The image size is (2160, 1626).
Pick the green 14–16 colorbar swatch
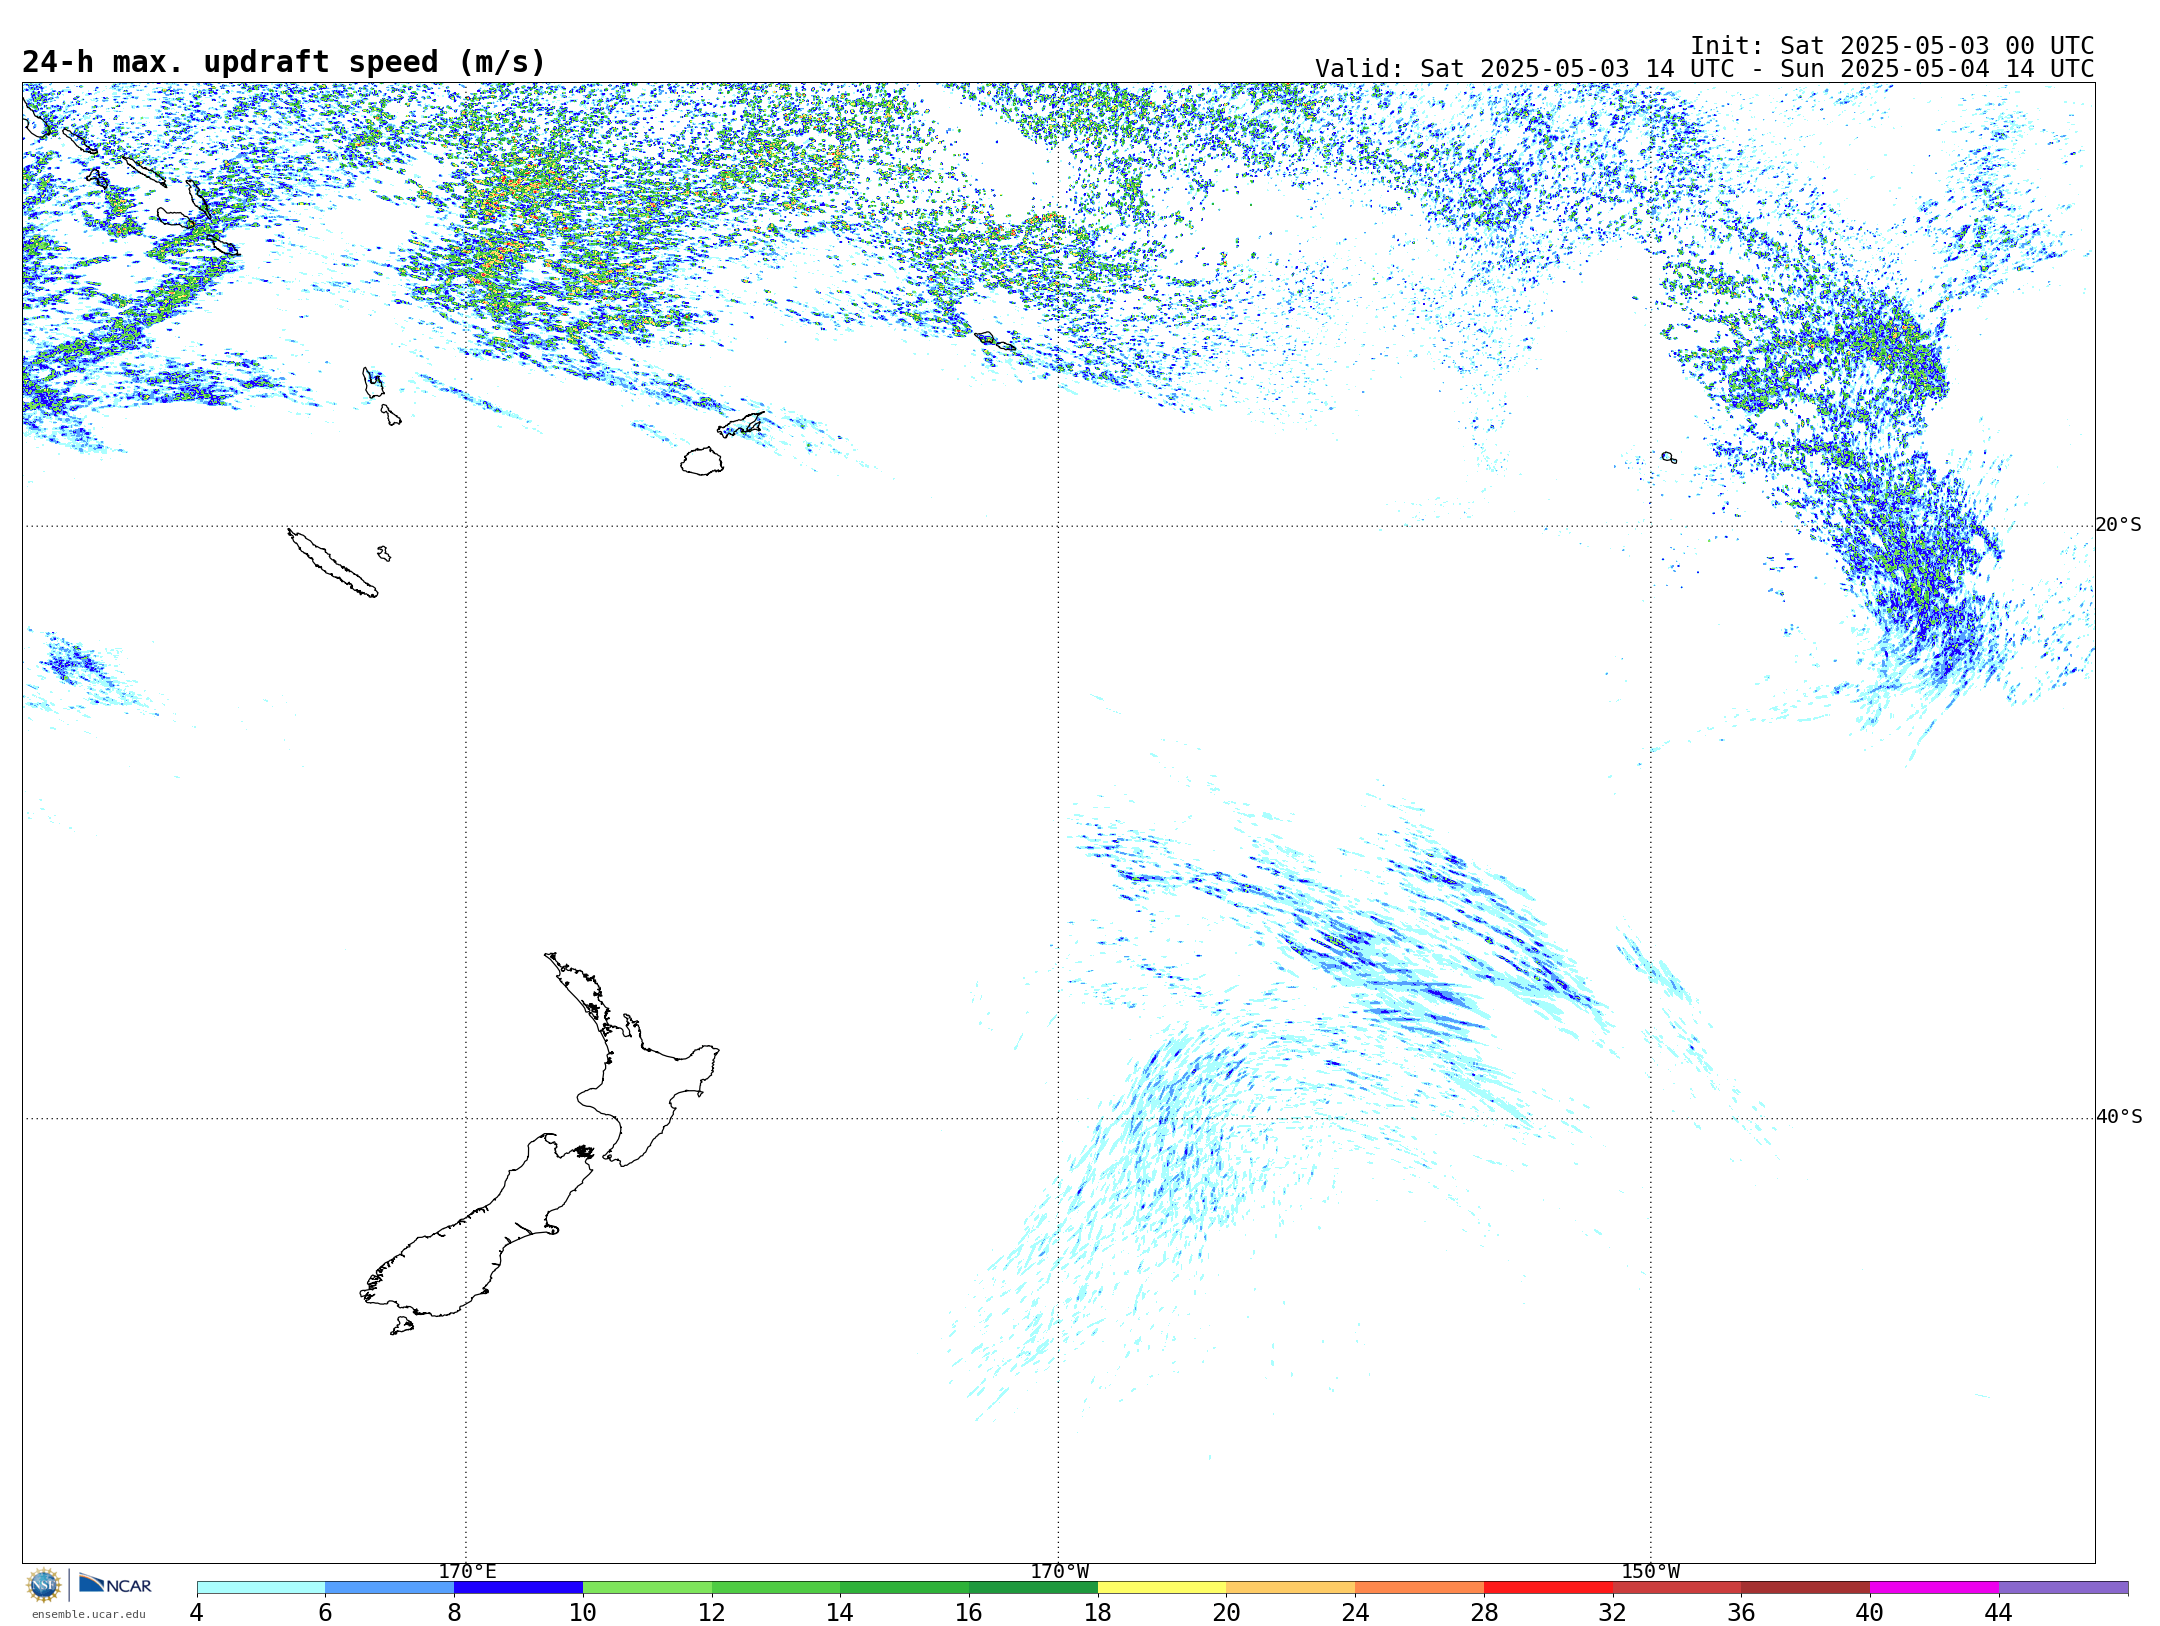pos(905,1587)
